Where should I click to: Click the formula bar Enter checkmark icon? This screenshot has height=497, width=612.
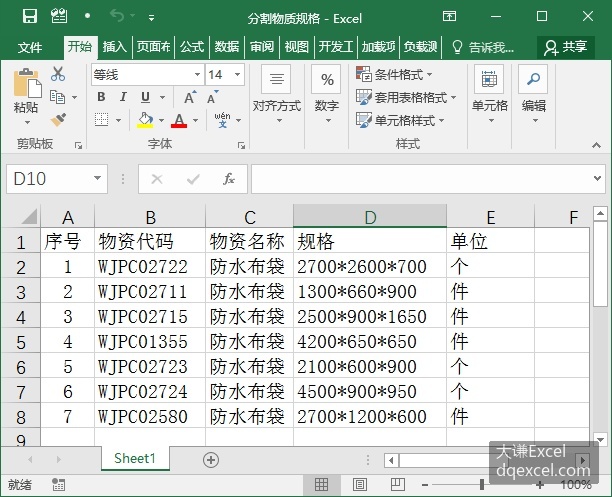[193, 179]
